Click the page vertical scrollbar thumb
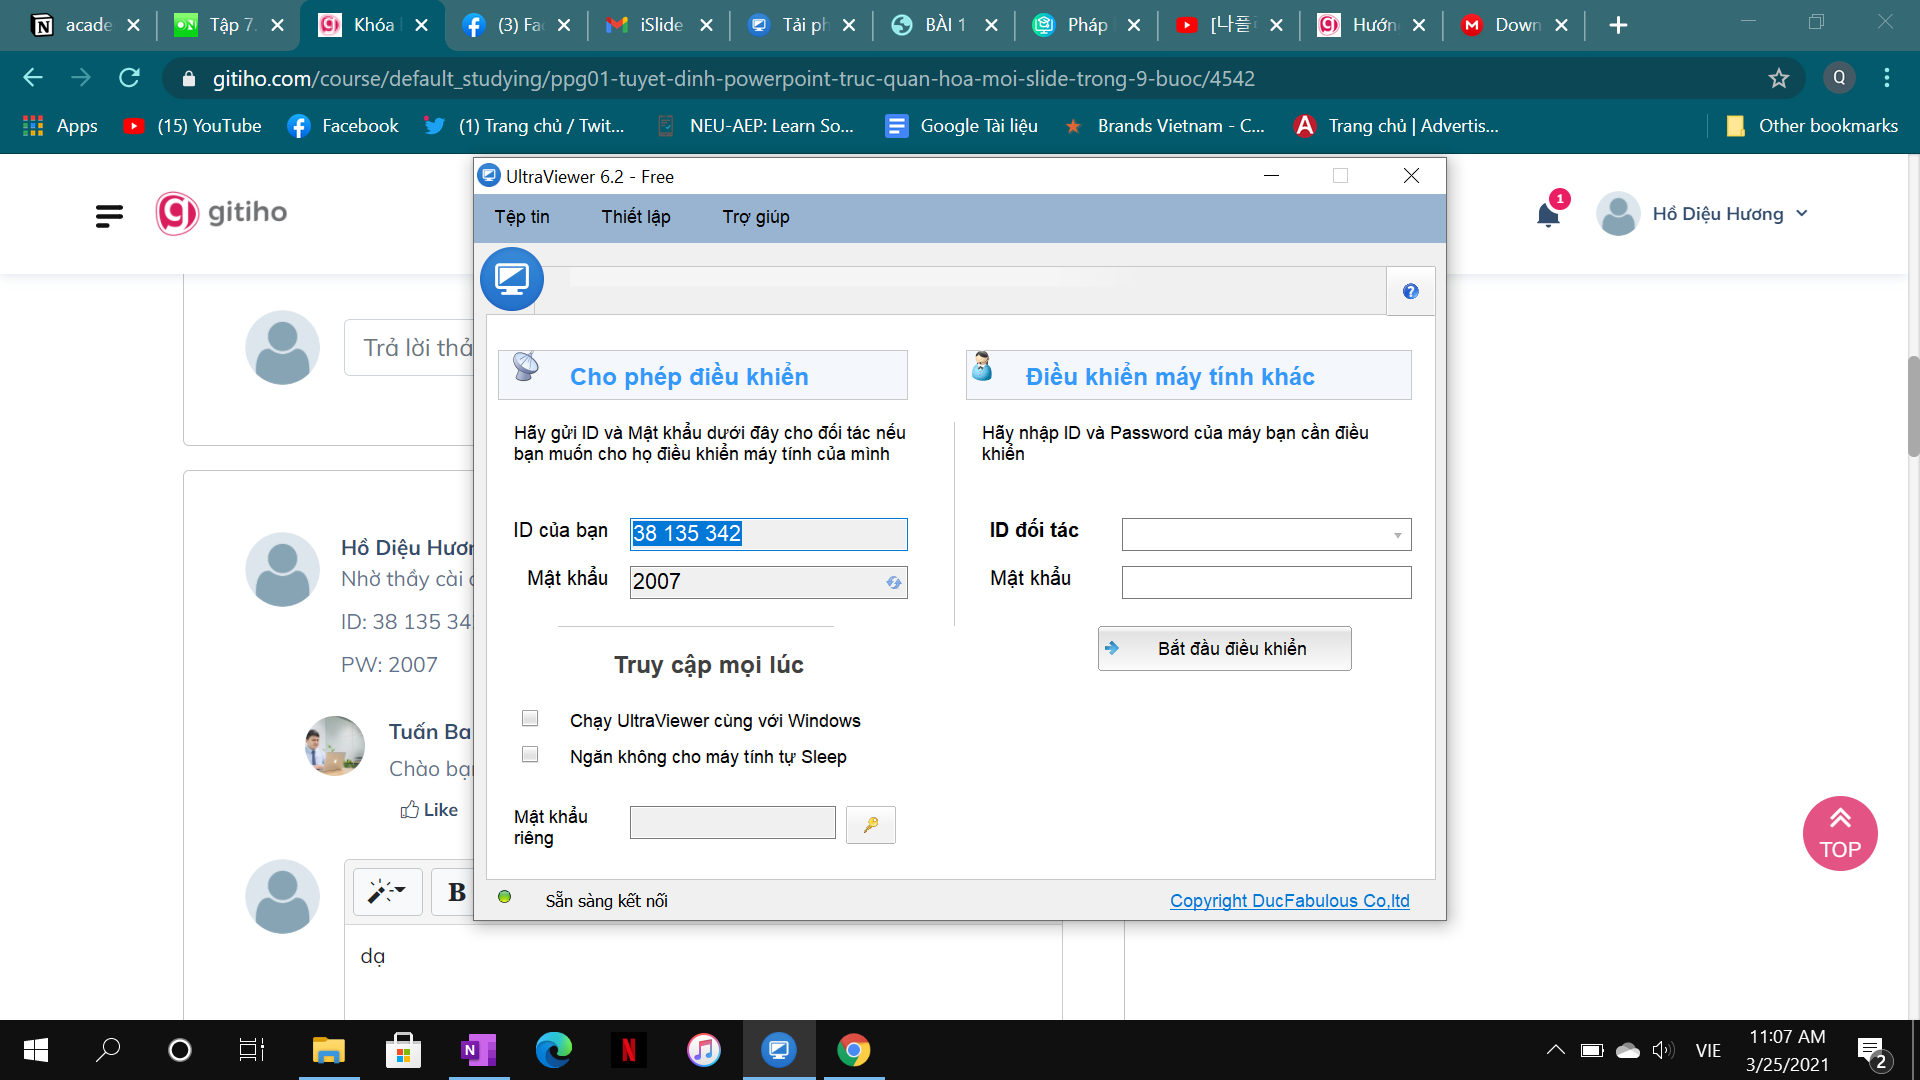 tap(1913, 406)
